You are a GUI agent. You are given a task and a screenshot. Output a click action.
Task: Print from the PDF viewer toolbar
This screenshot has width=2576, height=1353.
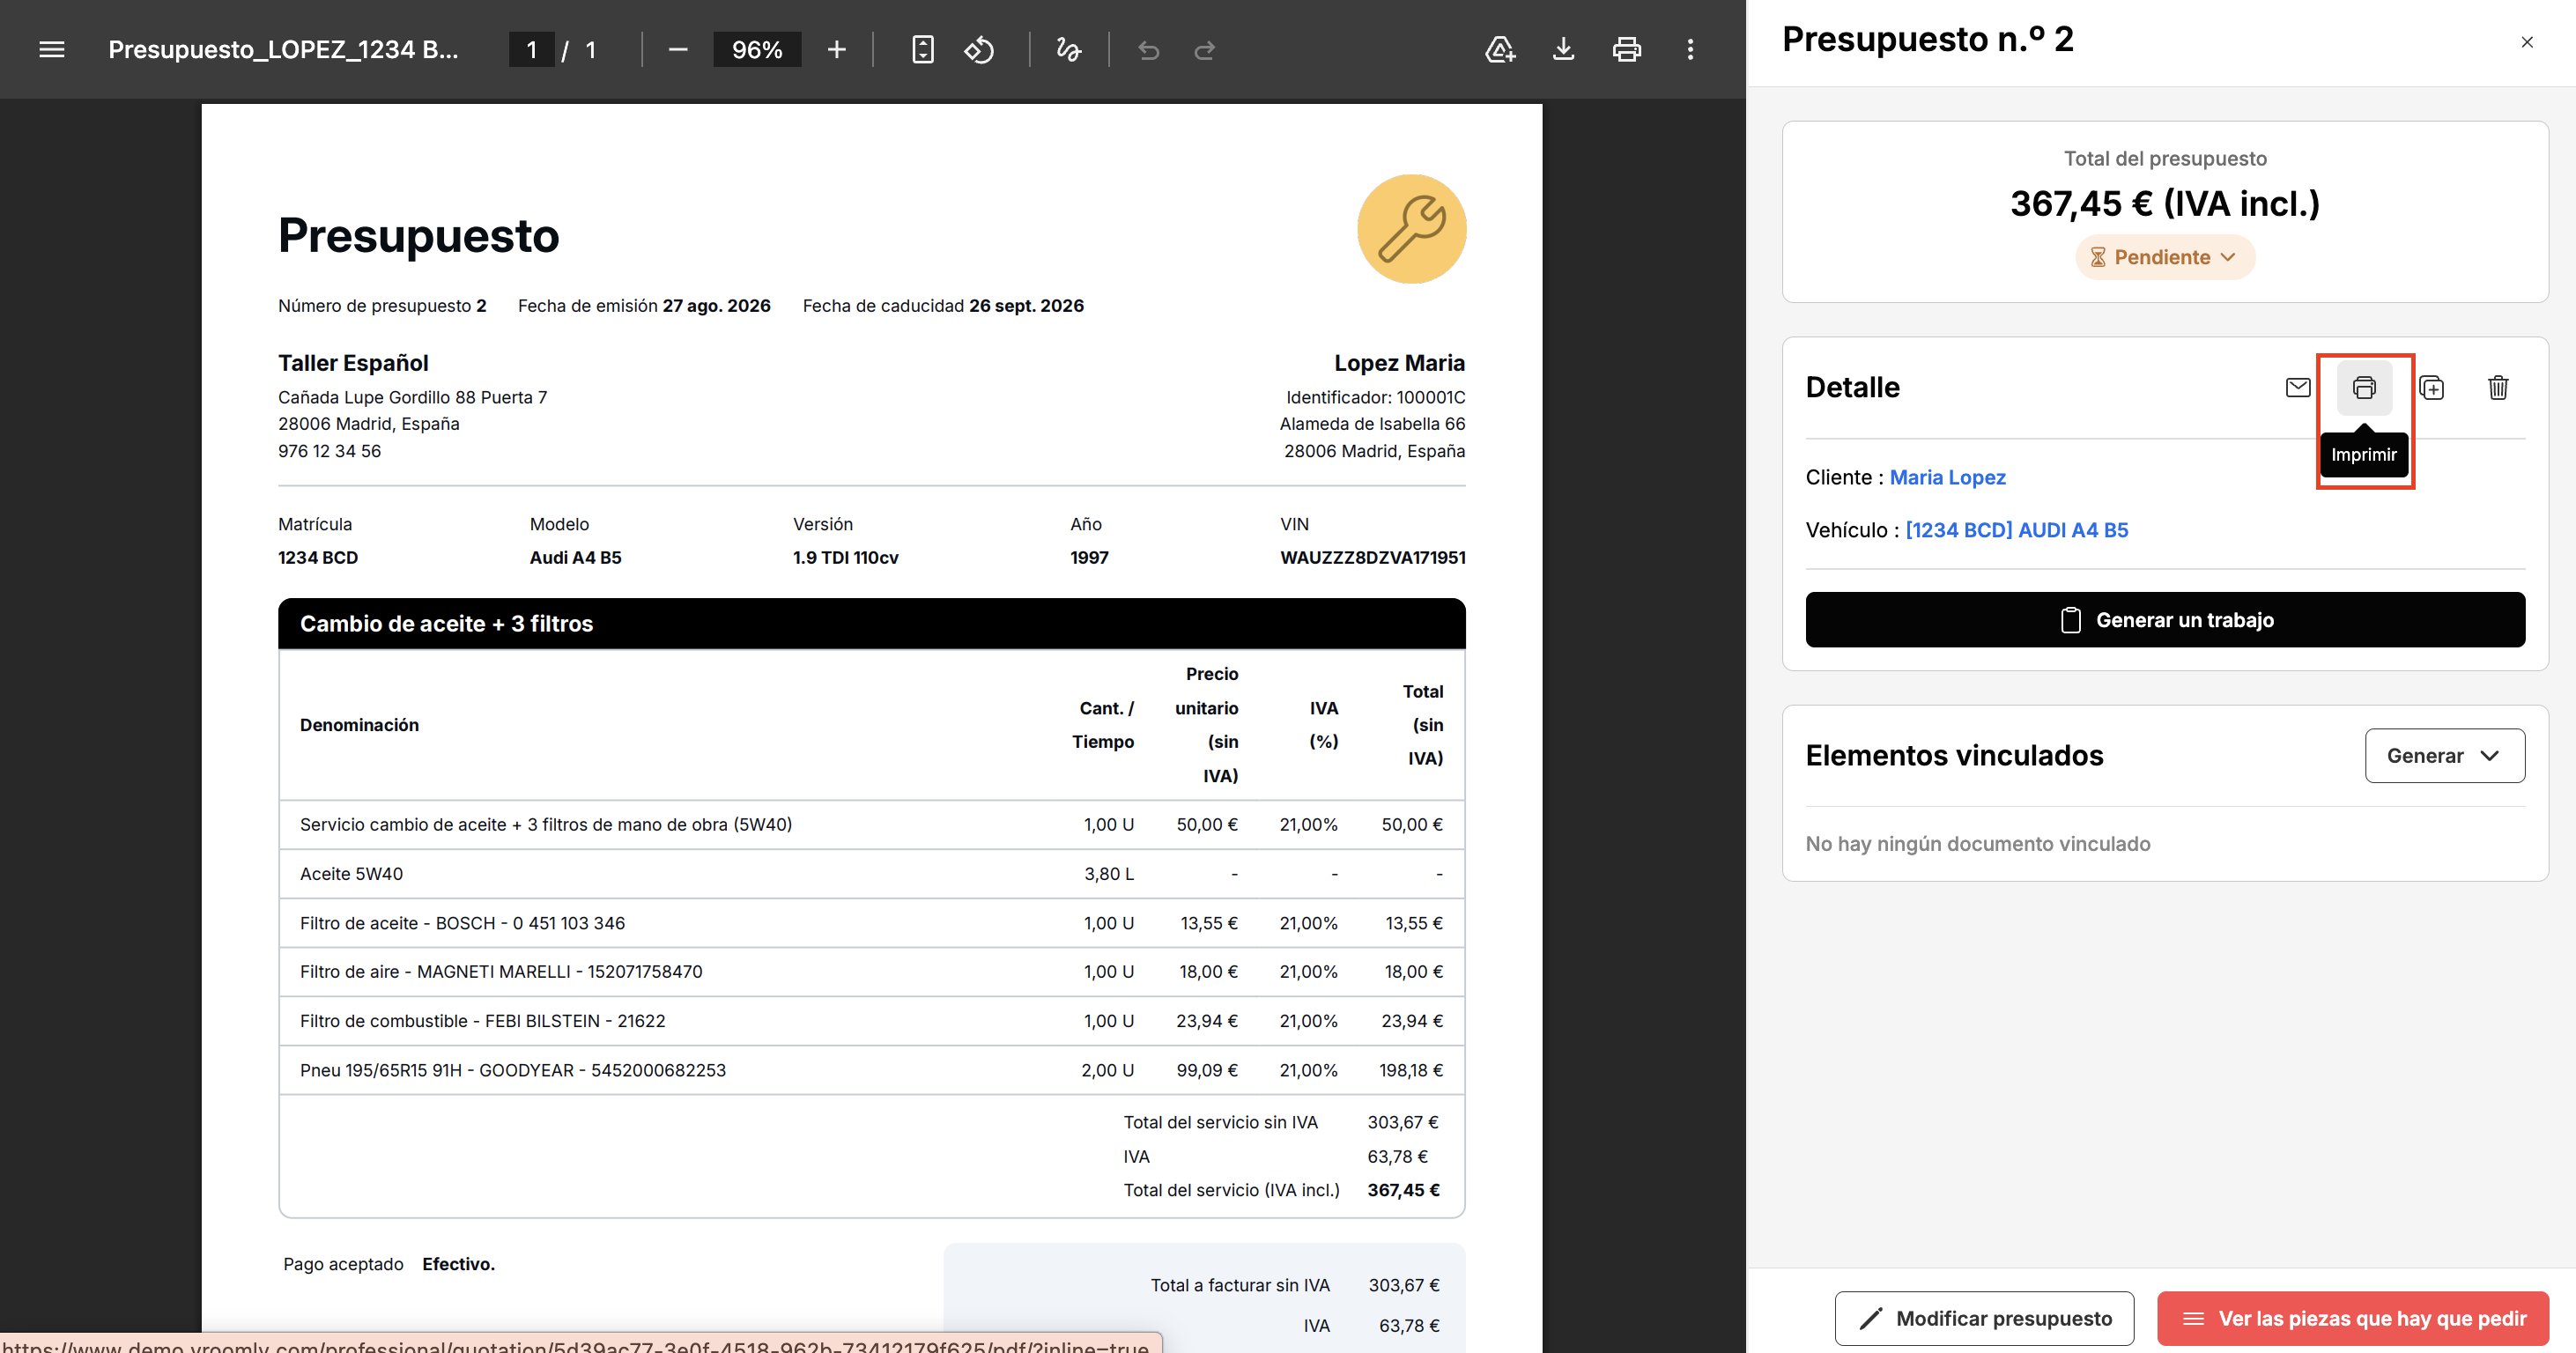(1626, 49)
